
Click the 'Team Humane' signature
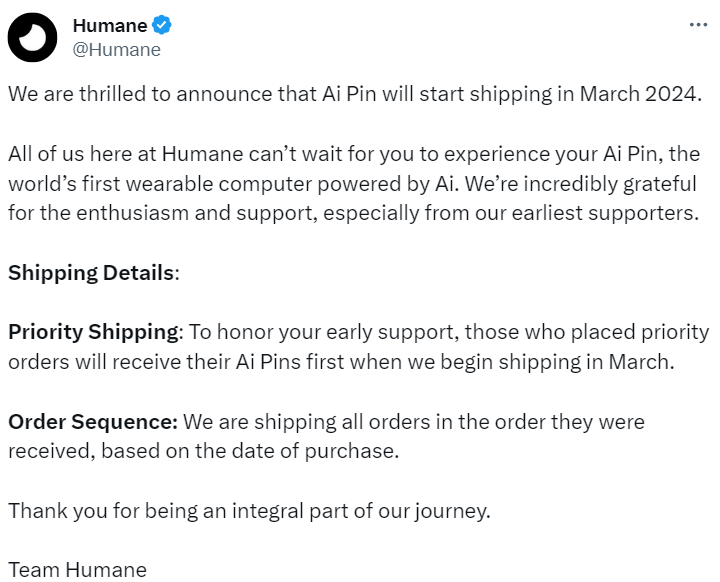tap(77, 570)
